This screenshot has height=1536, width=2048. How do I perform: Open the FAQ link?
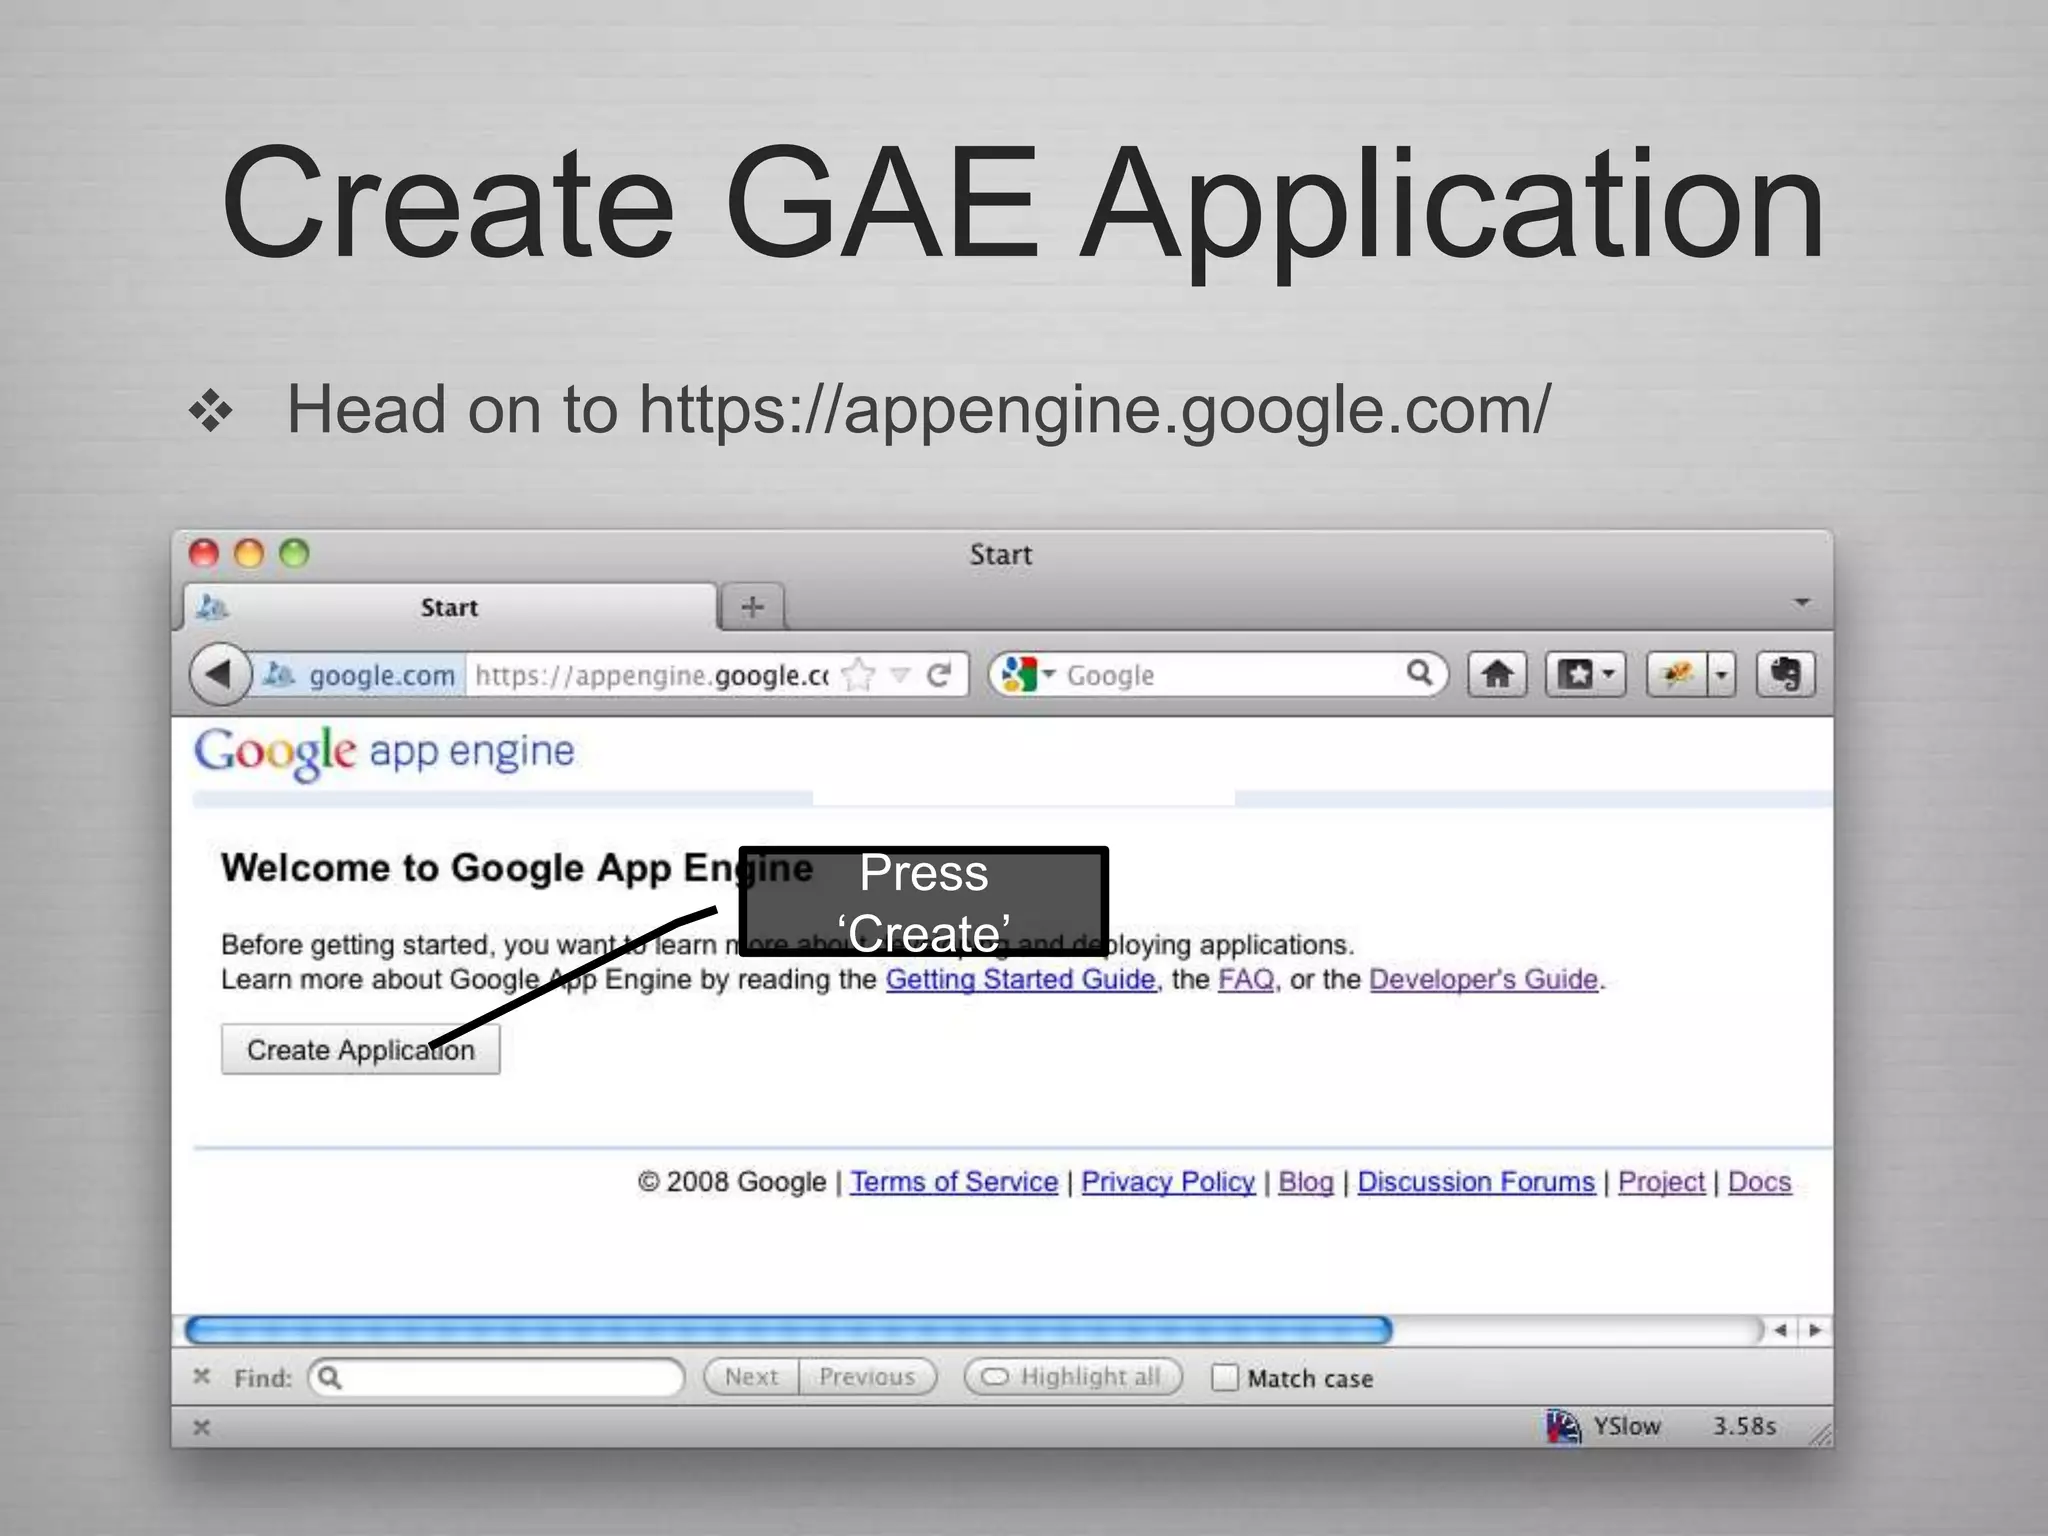pyautogui.click(x=1246, y=979)
